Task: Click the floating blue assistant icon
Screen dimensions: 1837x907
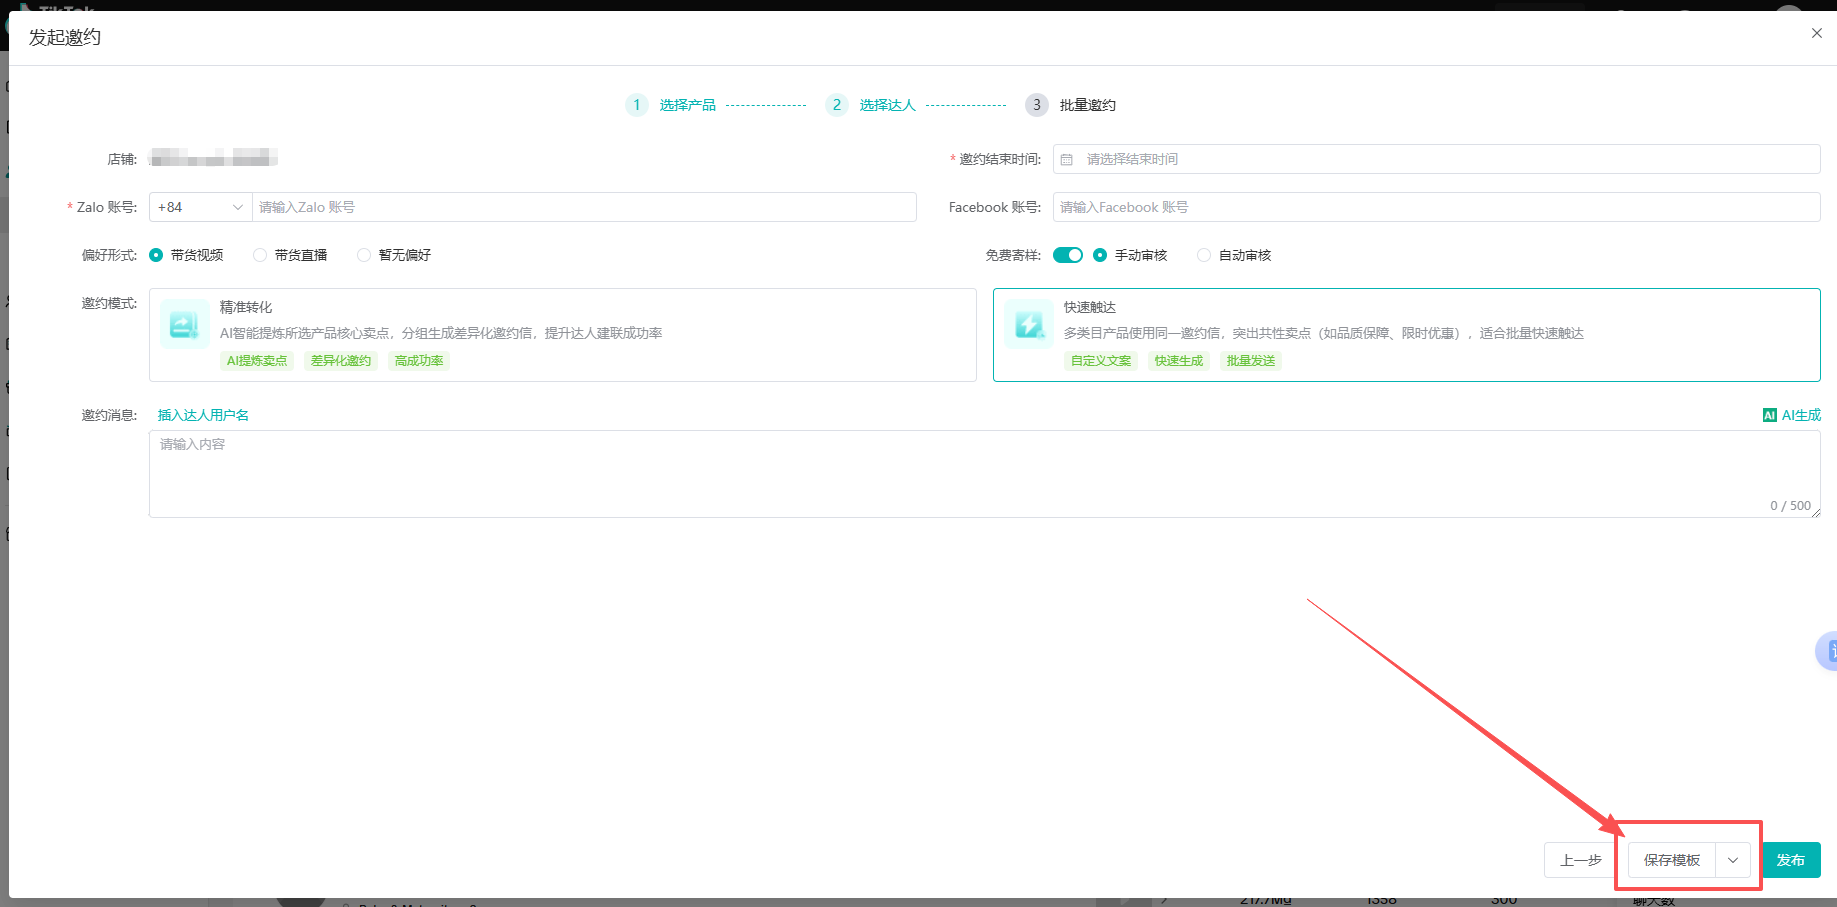Action: (1827, 652)
